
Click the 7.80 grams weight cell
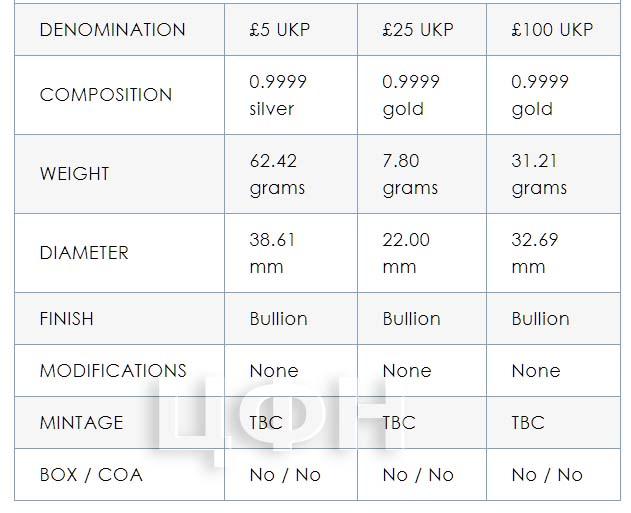[x=422, y=174]
